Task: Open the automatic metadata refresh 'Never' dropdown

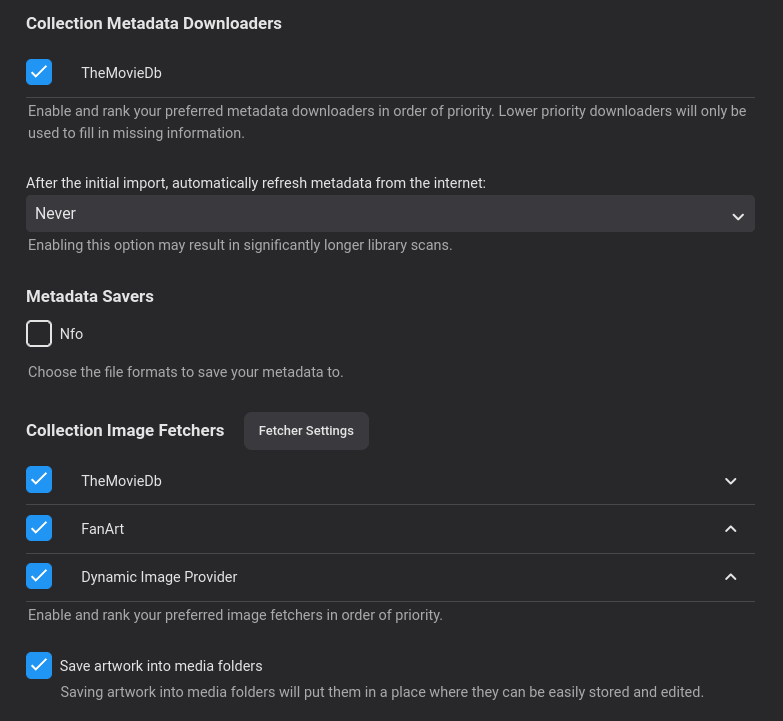Action: [390, 214]
